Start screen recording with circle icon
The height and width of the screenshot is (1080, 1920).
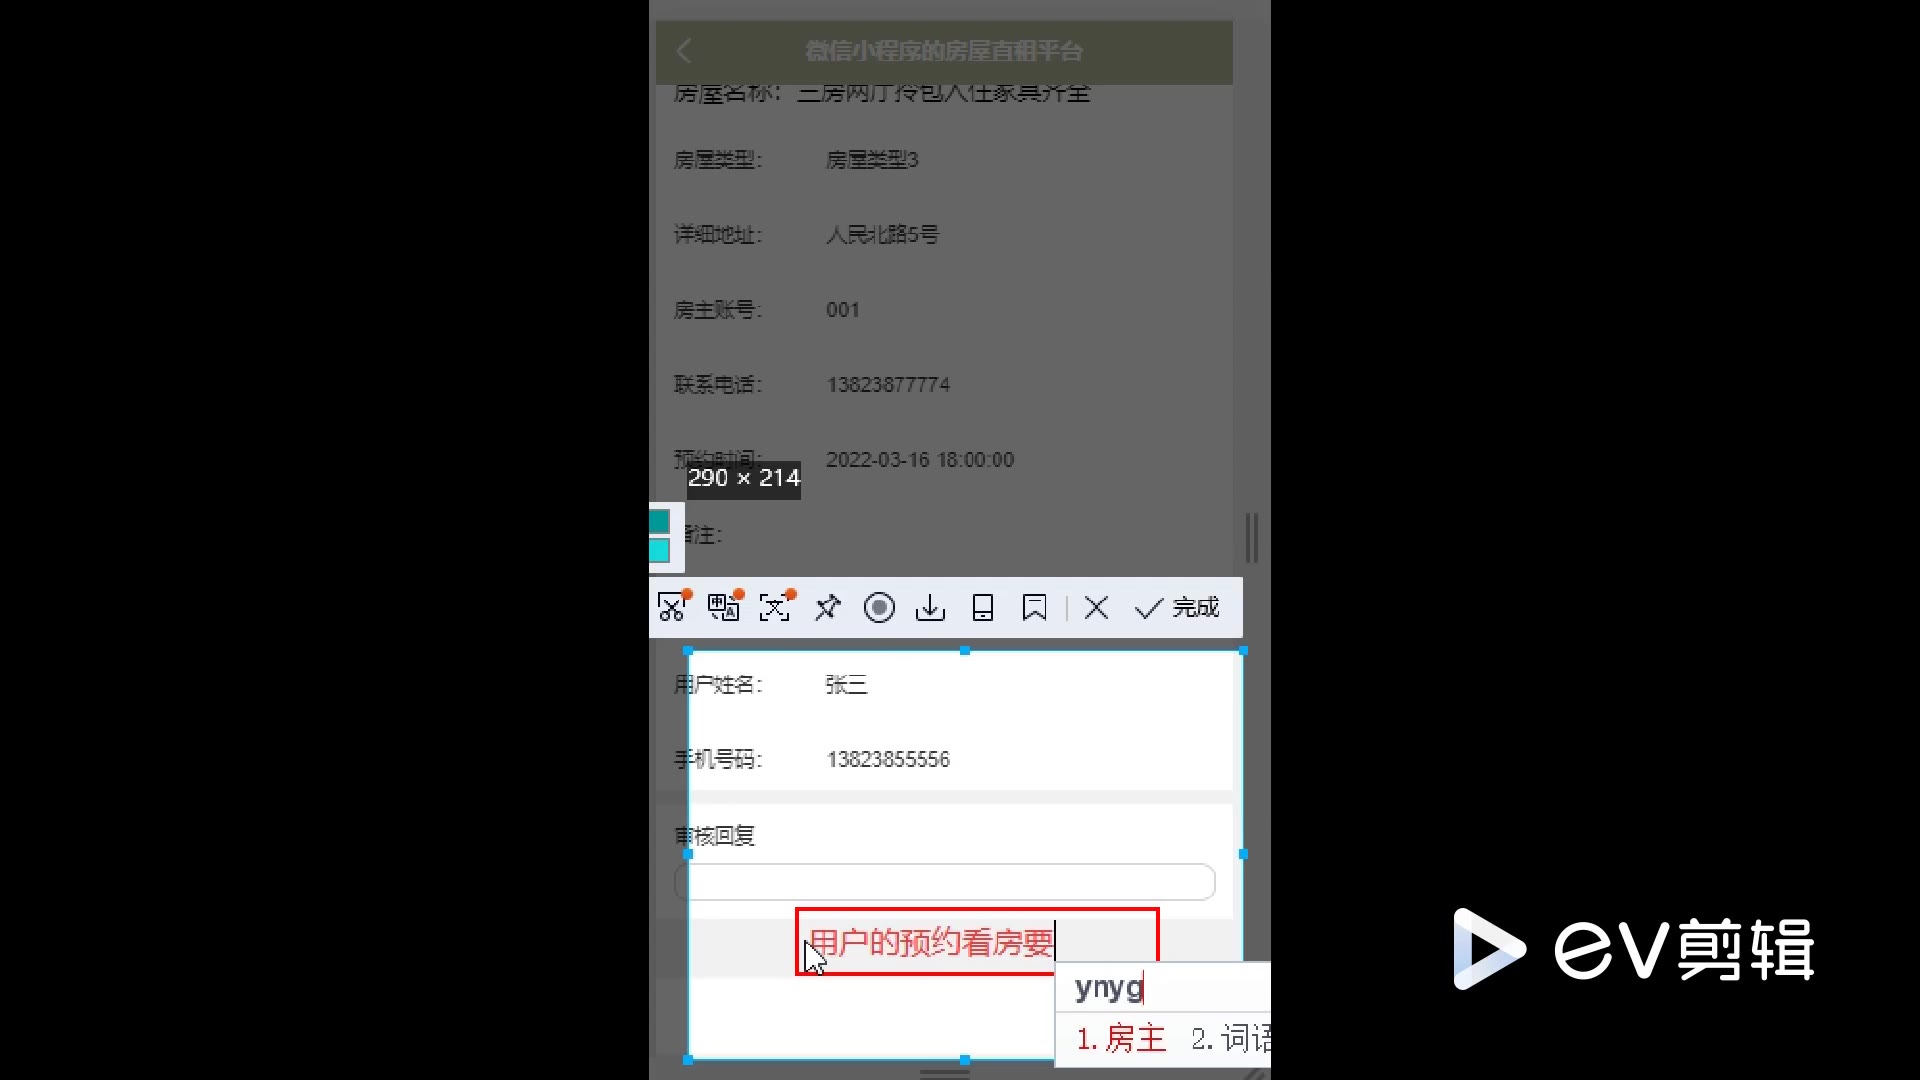(x=879, y=607)
